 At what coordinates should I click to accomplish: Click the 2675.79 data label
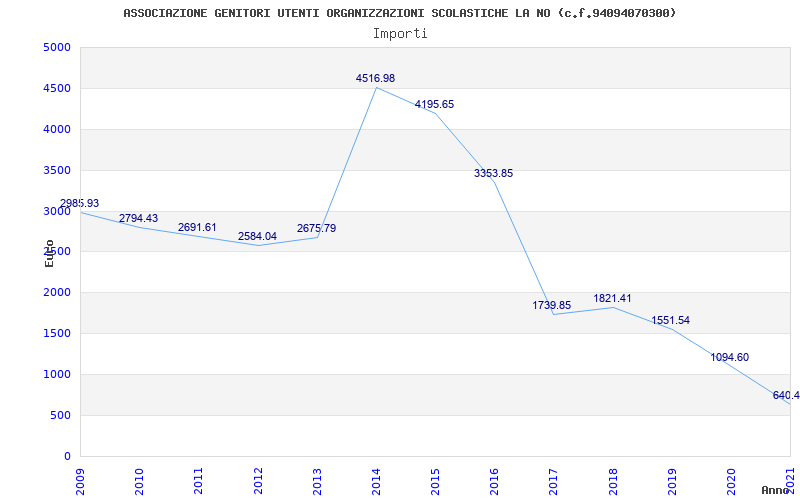316,229
